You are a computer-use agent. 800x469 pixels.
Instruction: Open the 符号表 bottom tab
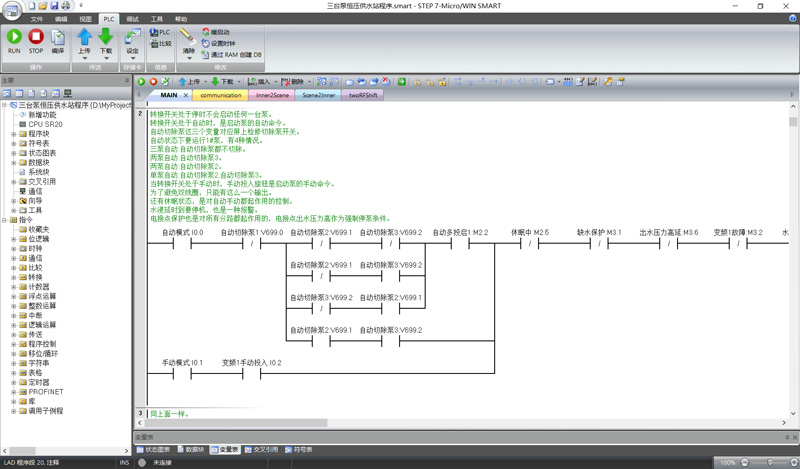tap(299, 450)
